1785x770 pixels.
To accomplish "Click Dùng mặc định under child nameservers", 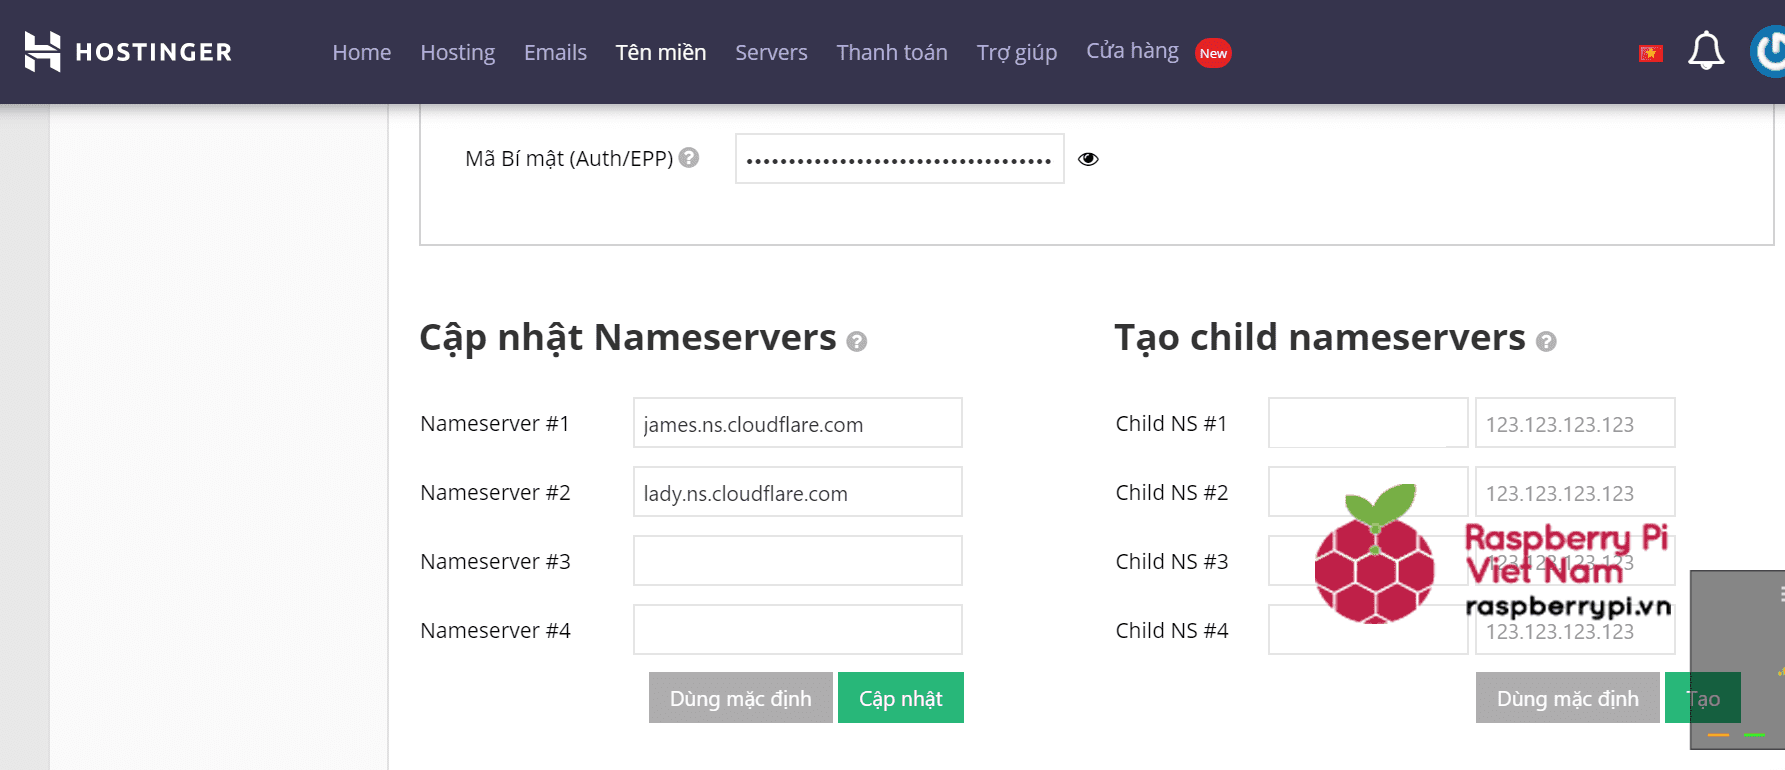I will tap(1567, 698).
